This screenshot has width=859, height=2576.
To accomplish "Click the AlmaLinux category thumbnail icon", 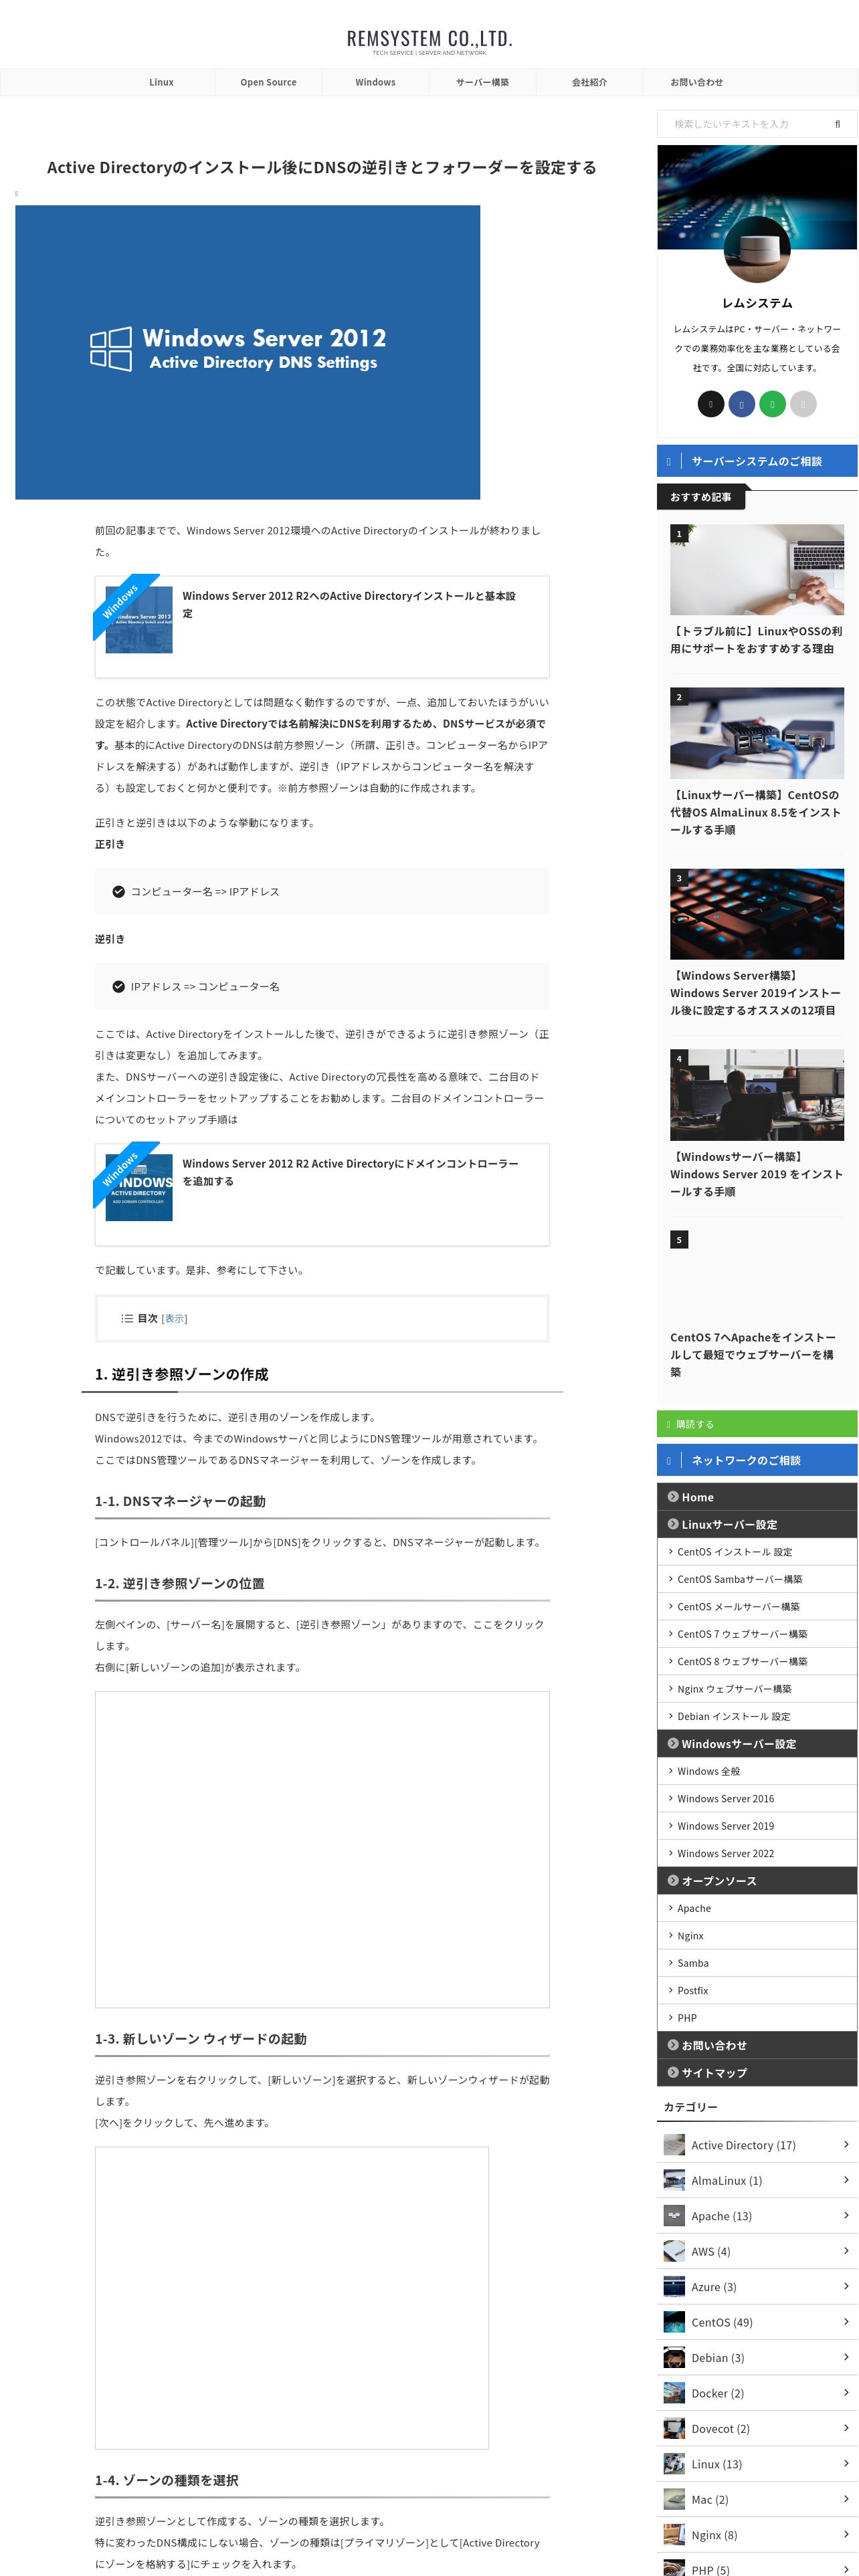I will tap(674, 2180).
